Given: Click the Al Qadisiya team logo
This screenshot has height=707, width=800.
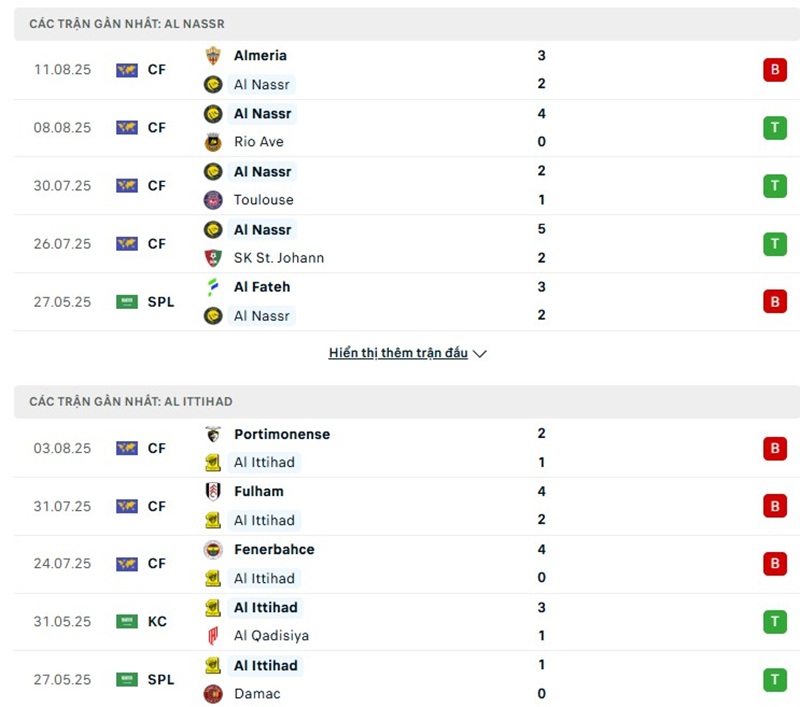Looking at the screenshot, I should [213, 636].
